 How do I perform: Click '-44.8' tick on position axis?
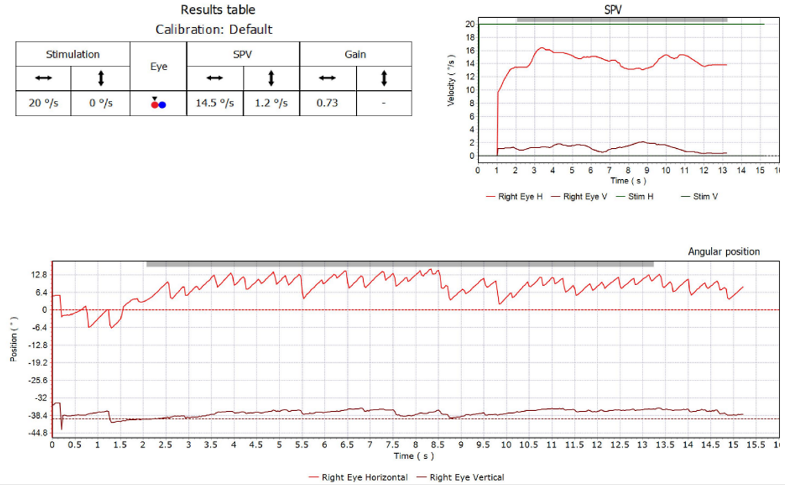[37, 433]
